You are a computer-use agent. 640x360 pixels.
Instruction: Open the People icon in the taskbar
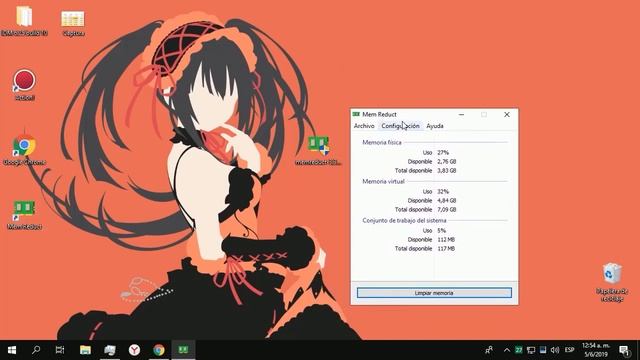pos(489,350)
